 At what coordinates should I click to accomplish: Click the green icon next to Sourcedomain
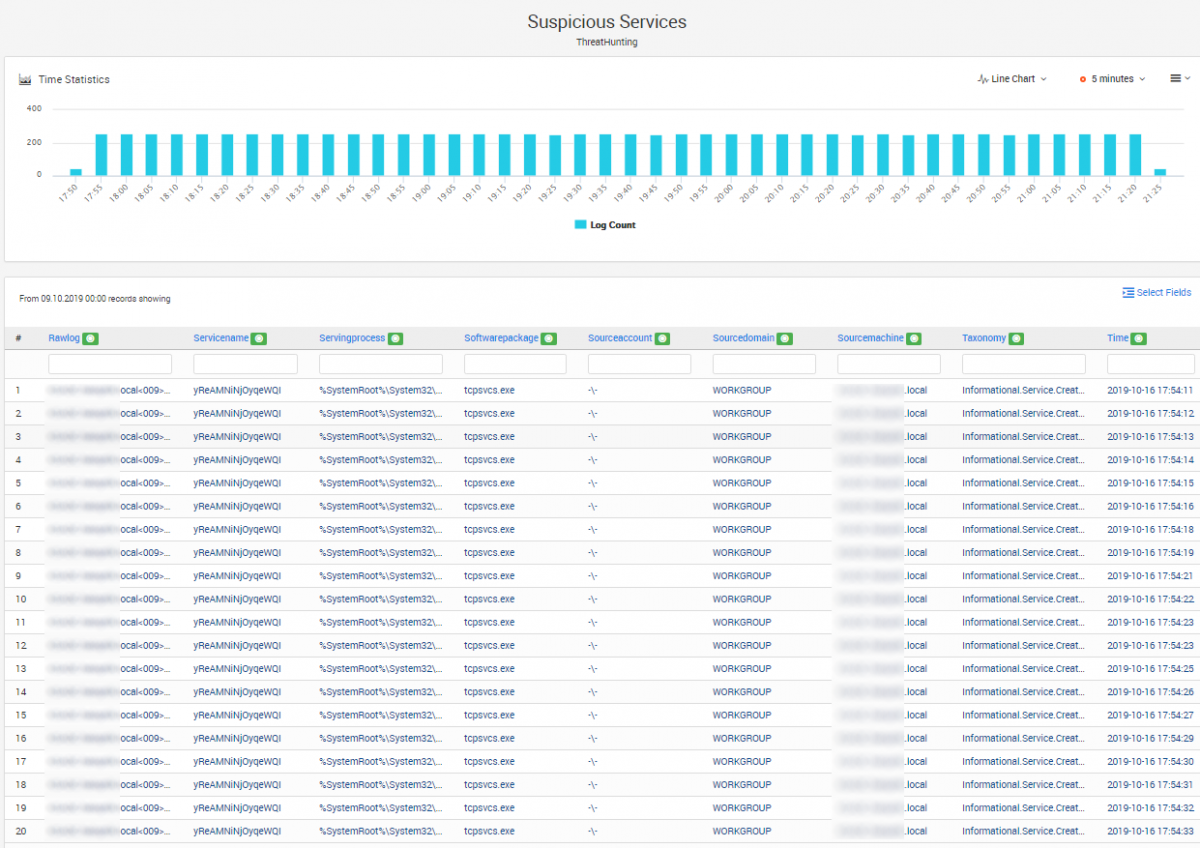click(785, 338)
